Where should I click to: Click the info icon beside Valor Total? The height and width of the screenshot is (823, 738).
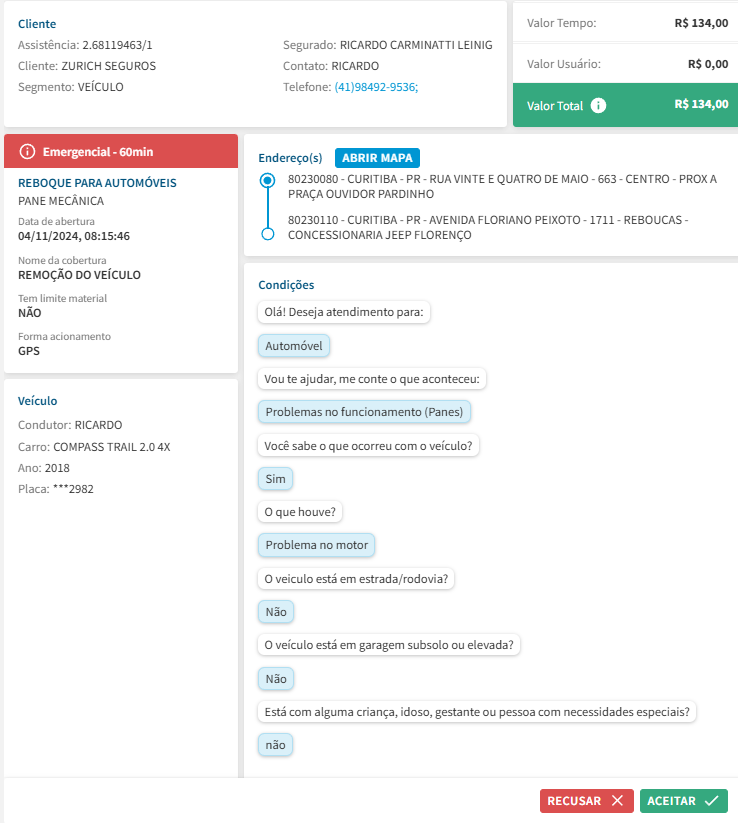click(x=598, y=105)
